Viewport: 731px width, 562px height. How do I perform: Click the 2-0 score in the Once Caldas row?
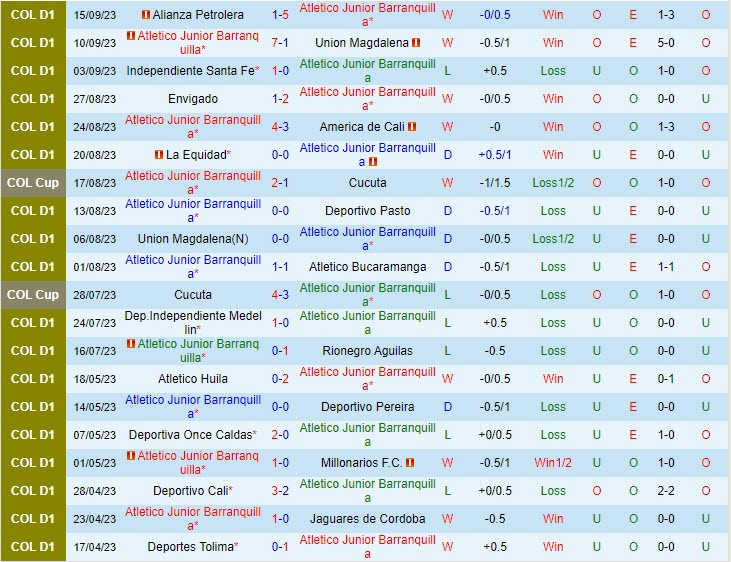(280, 435)
